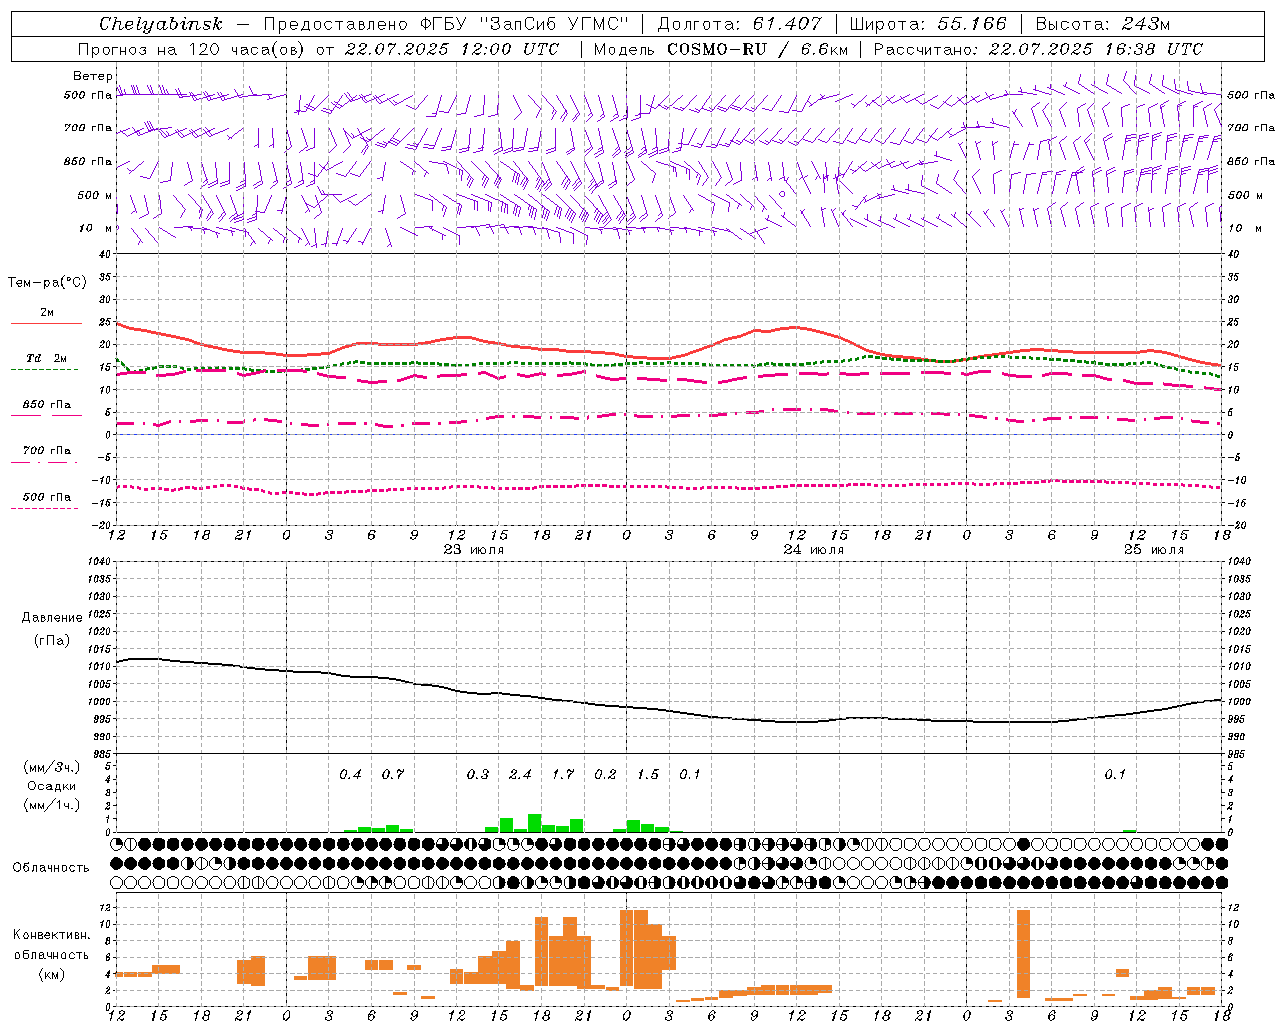This screenshot has height=1024, width=1280.
Task: Click the 23 июля date label
Action: [474, 550]
